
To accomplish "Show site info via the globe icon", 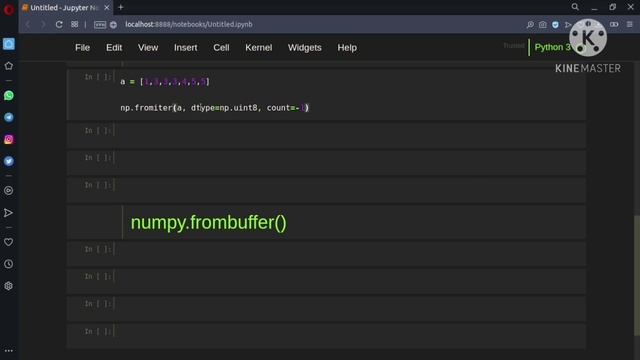I will (x=113, y=25).
